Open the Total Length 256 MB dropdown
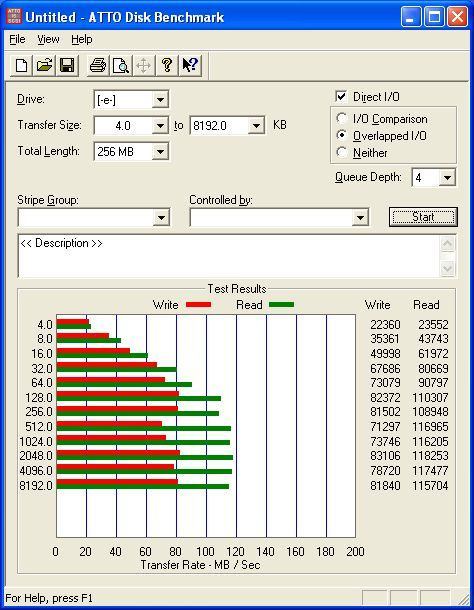Screen dimensions: 474x610 [x=160, y=152]
